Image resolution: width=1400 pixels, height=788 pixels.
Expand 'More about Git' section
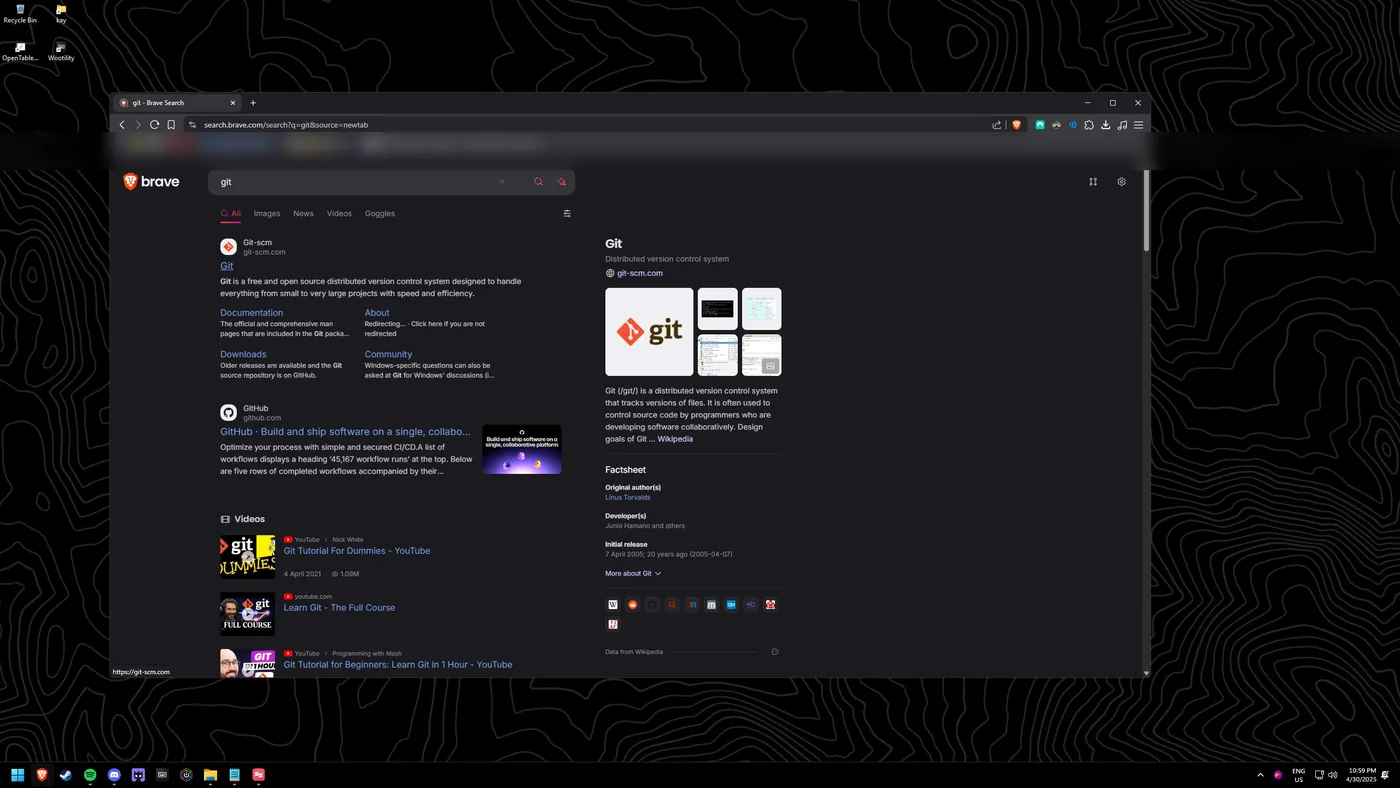[633, 574]
